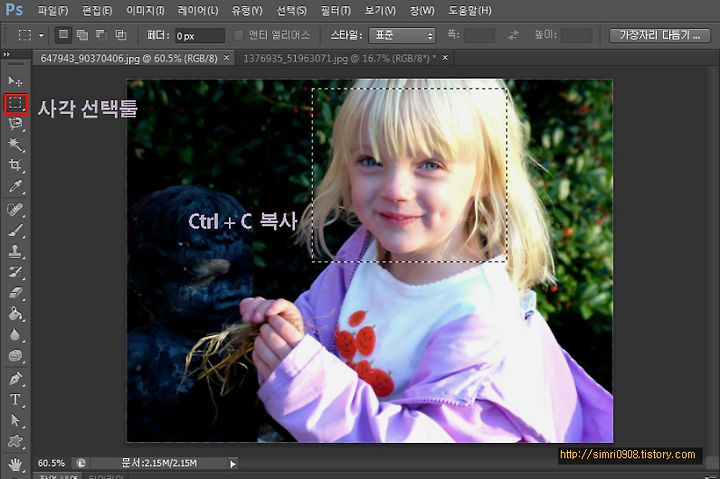Image resolution: width=720 pixels, height=479 pixels.
Task: Select the Brush tool
Action: [15, 230]
